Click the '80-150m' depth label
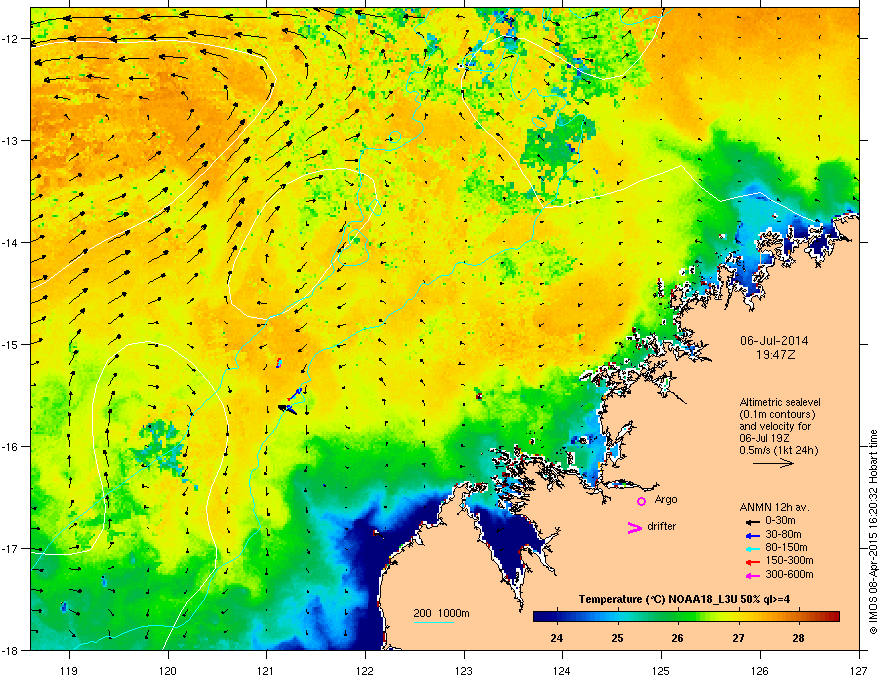 786,548
